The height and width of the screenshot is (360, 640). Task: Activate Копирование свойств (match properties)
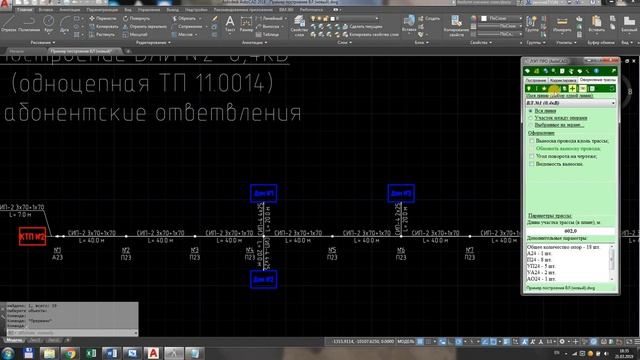point(456,26)
